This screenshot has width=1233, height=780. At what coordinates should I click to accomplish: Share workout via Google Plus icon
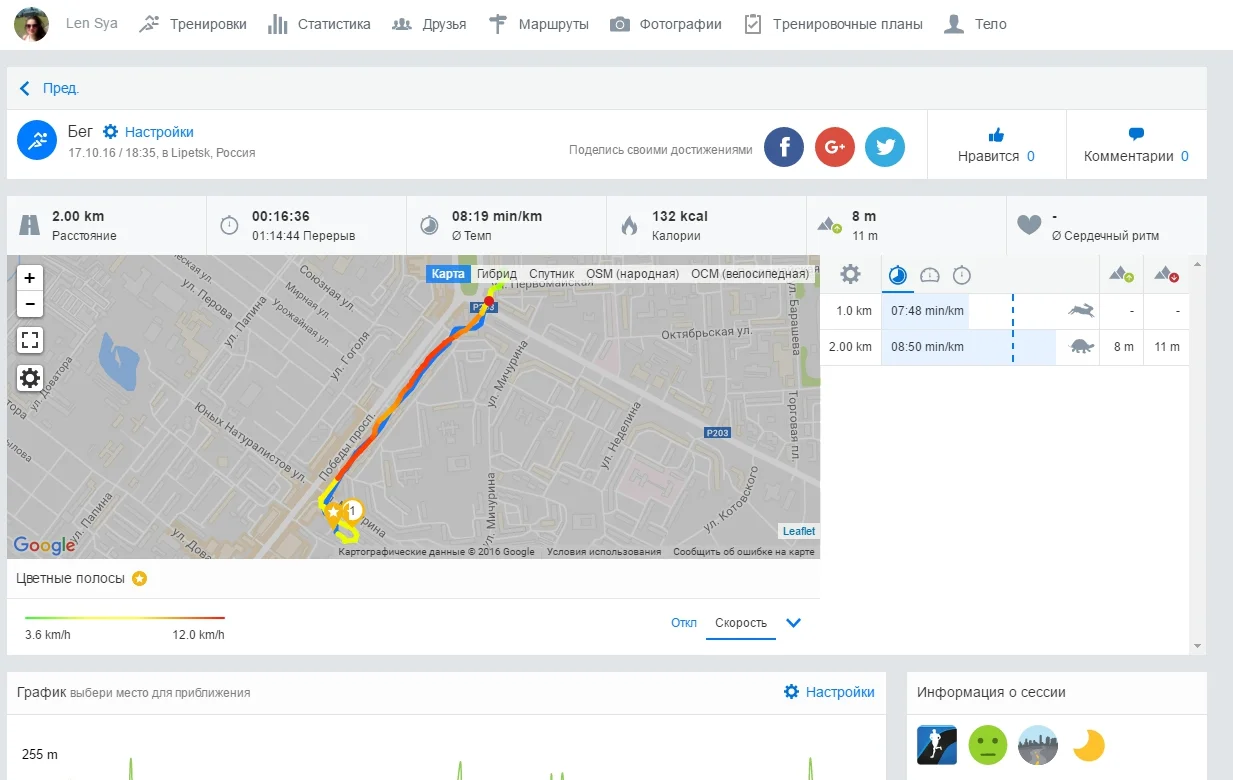coord(835,148)
